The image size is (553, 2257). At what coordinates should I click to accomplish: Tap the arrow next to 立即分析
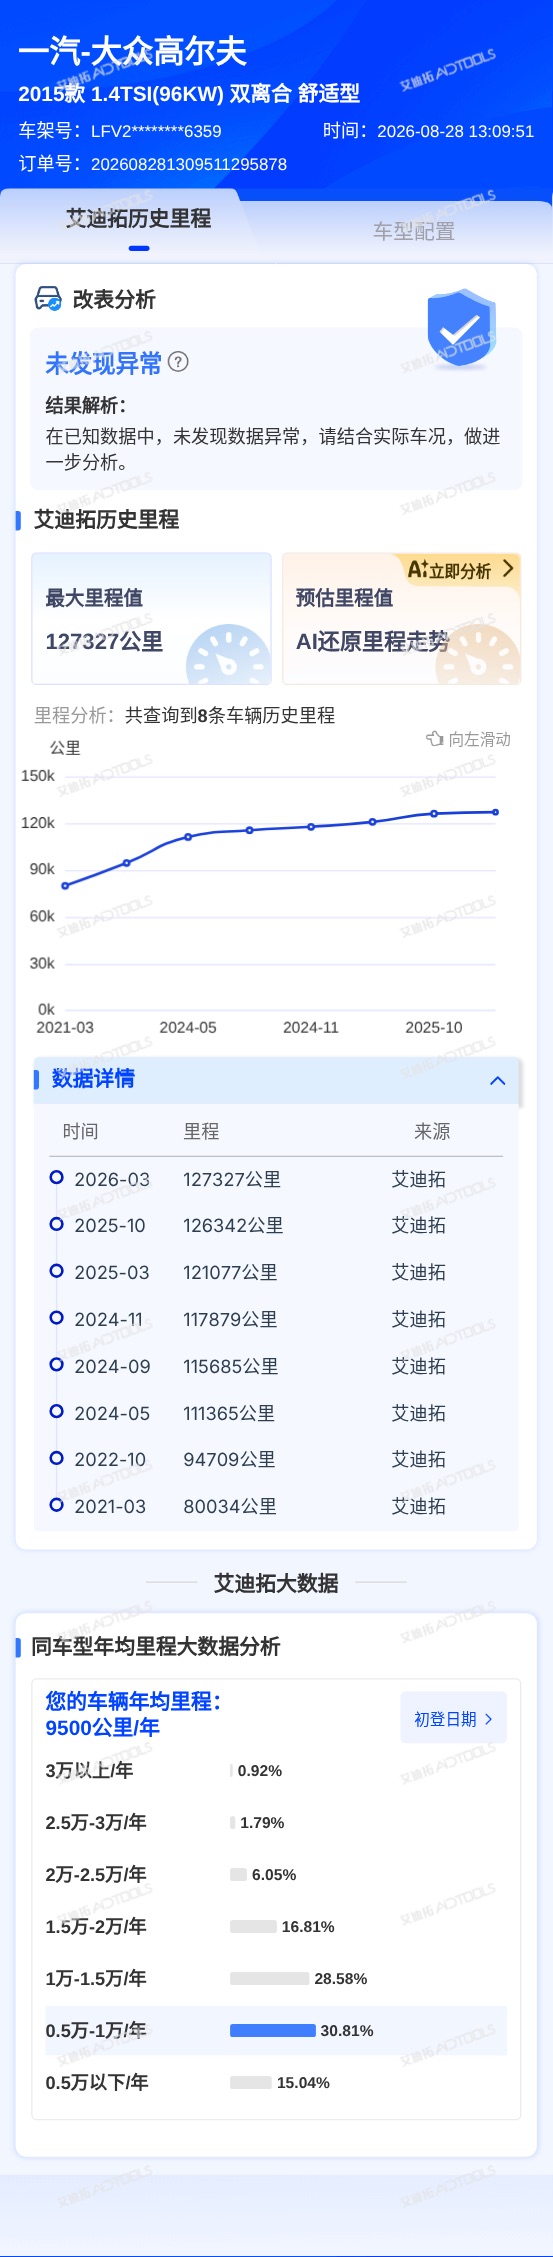[508, 568]
